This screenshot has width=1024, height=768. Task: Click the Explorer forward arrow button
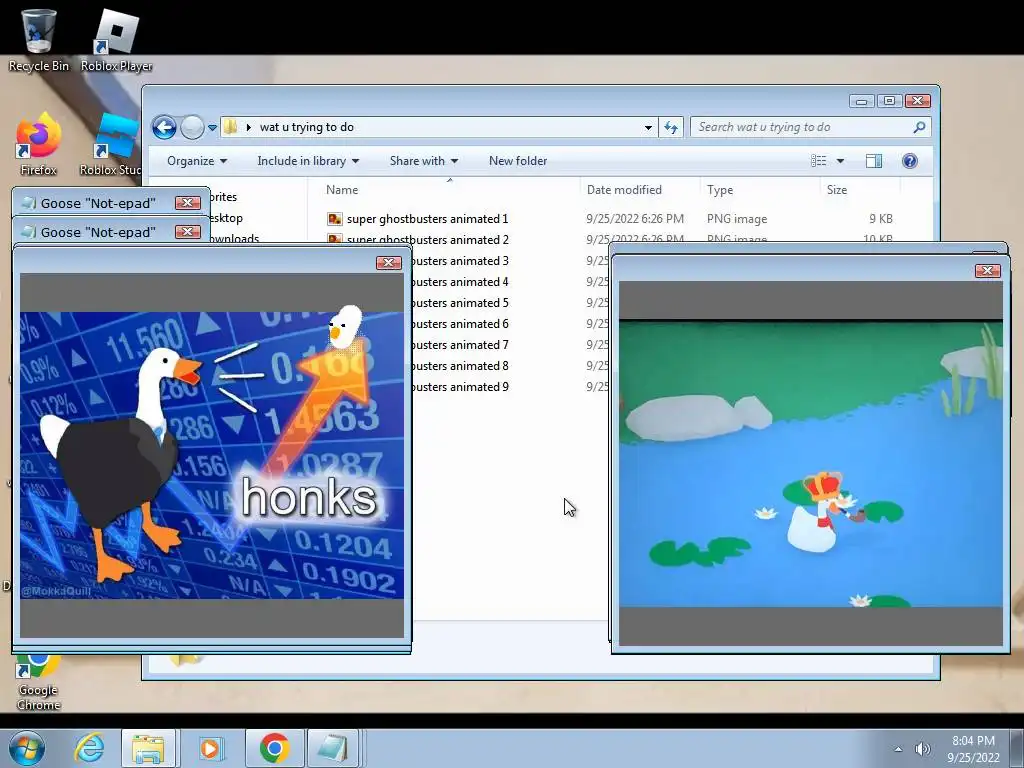(192, 127)
